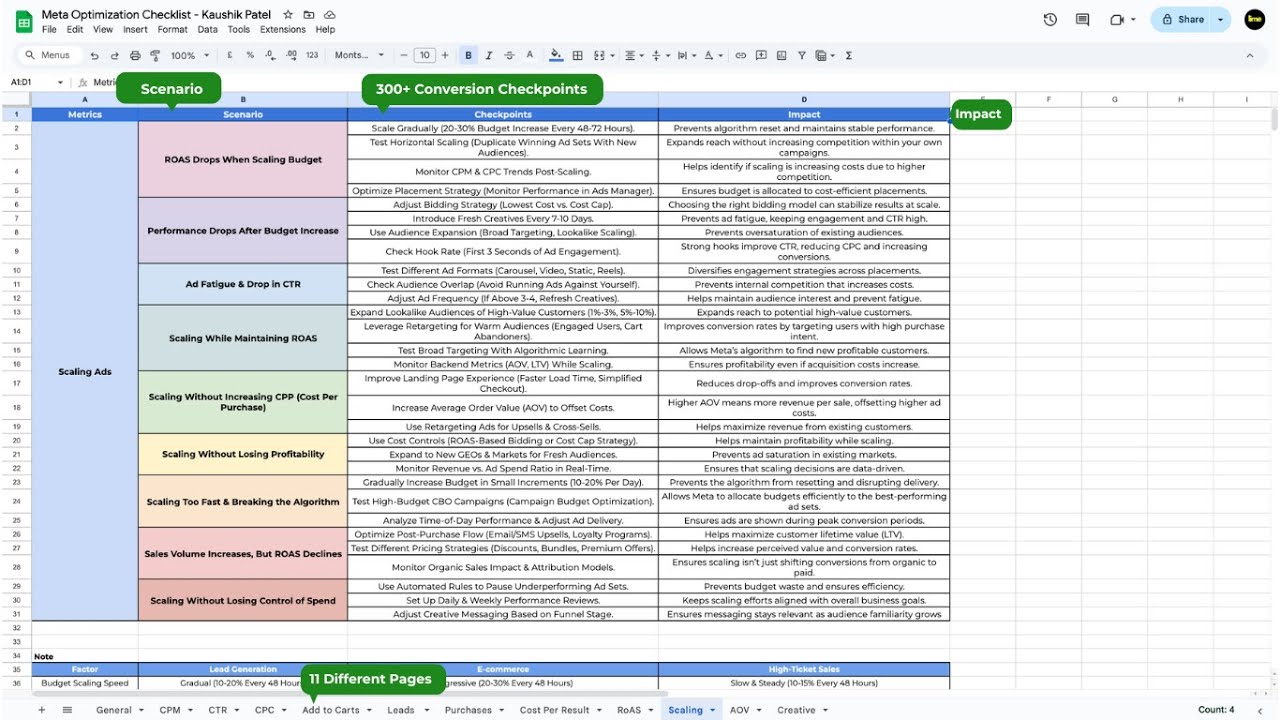This screenshot has width=1280, height=720.
Task: Click the Google Sheets home logo
Action: [x=22, y=20]
